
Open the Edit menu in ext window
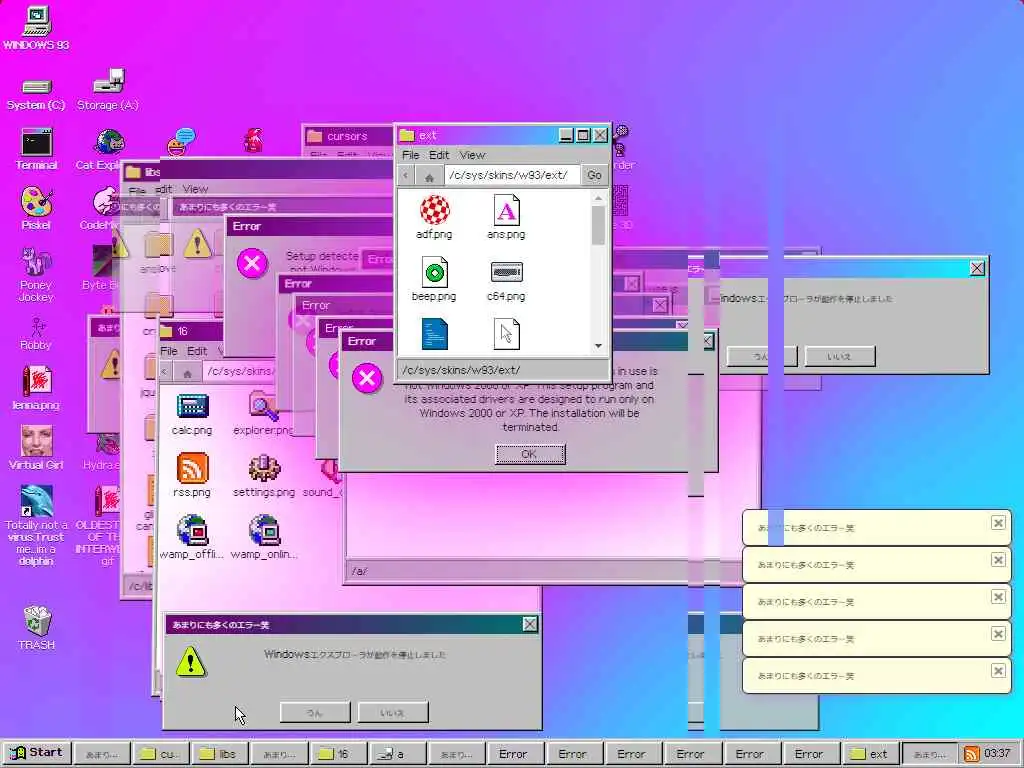tap(439, 155)
